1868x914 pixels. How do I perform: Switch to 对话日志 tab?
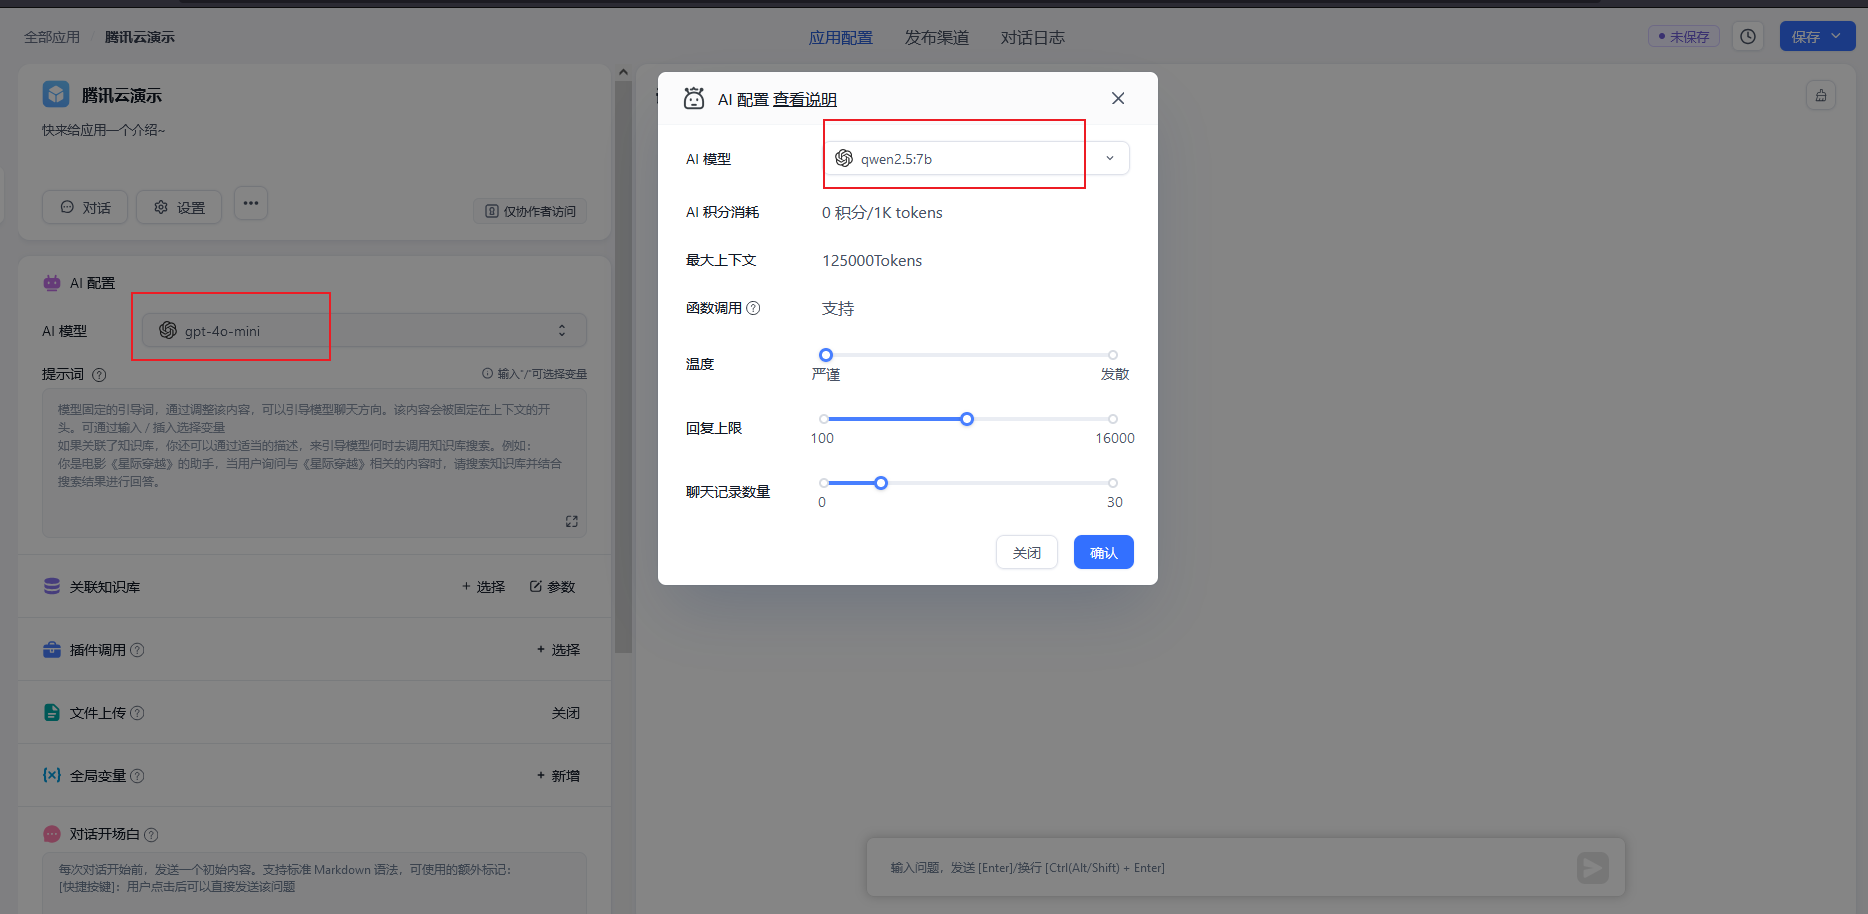[1033, 37]
